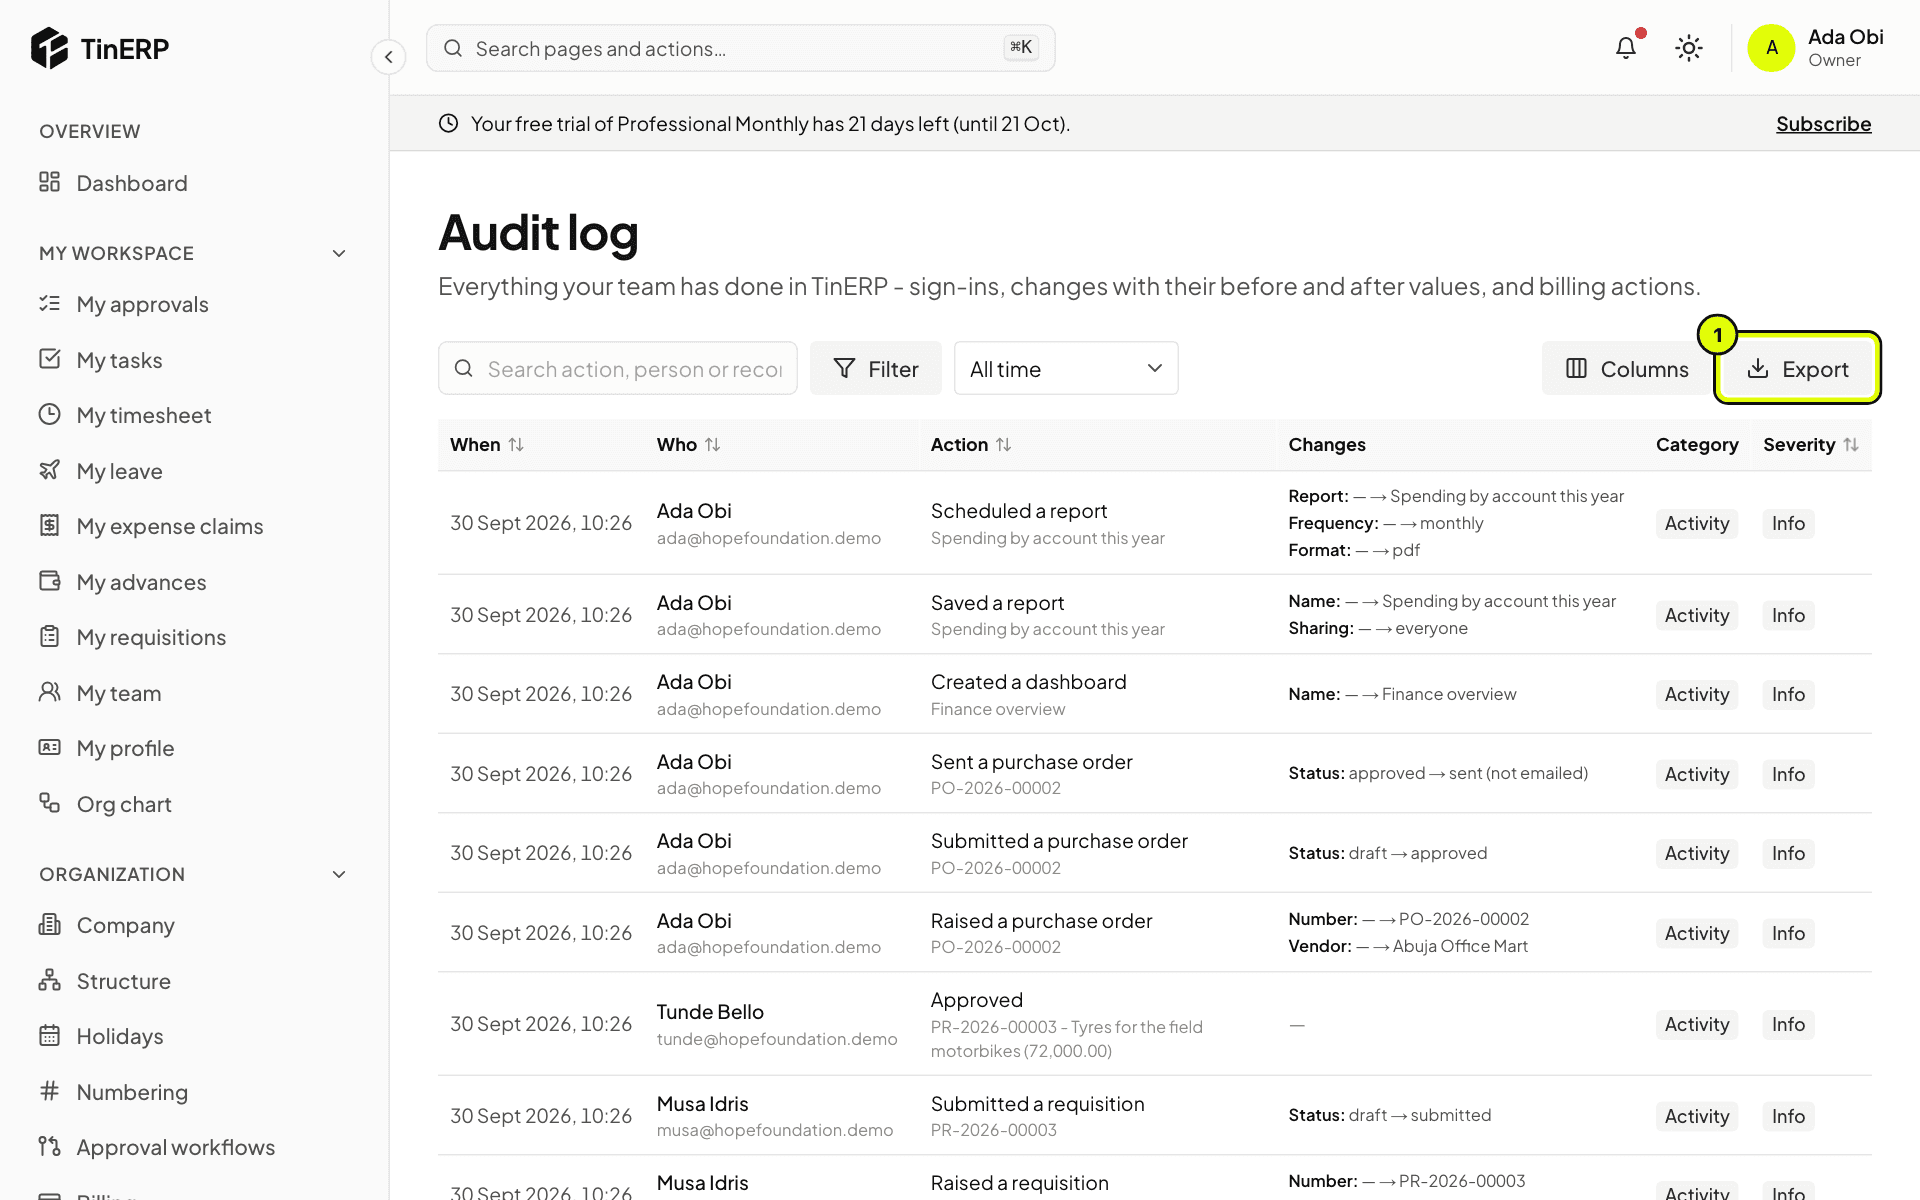Image resolution: width=1920 pixels, height=1200 pixels.
Task: Click the Subscribe link
Action: (x=1823, y=124)
